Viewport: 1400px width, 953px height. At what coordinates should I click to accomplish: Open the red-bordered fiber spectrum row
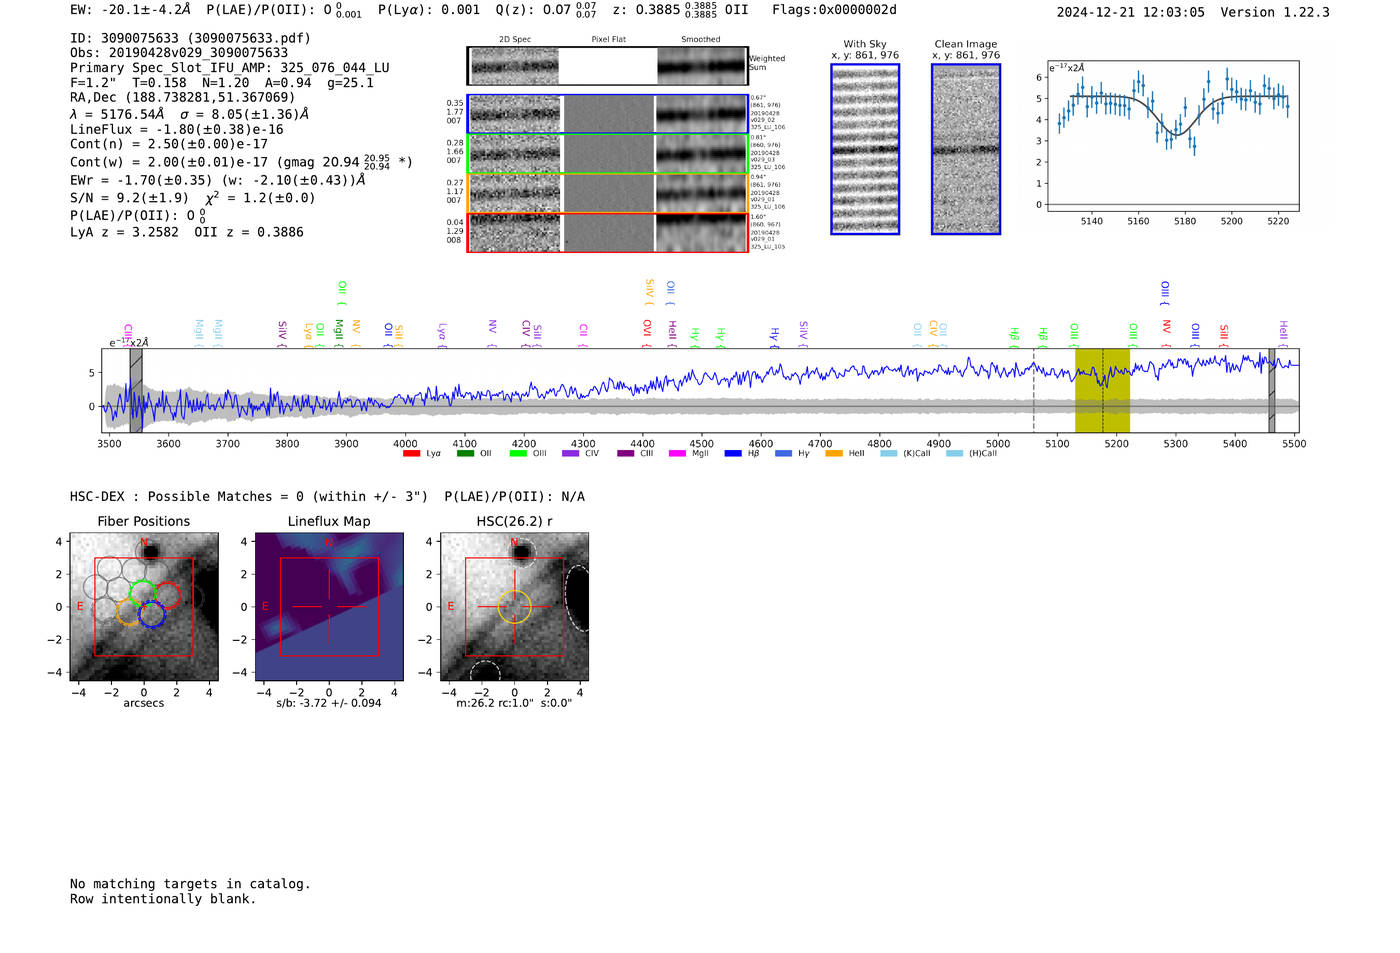[608, 232]
